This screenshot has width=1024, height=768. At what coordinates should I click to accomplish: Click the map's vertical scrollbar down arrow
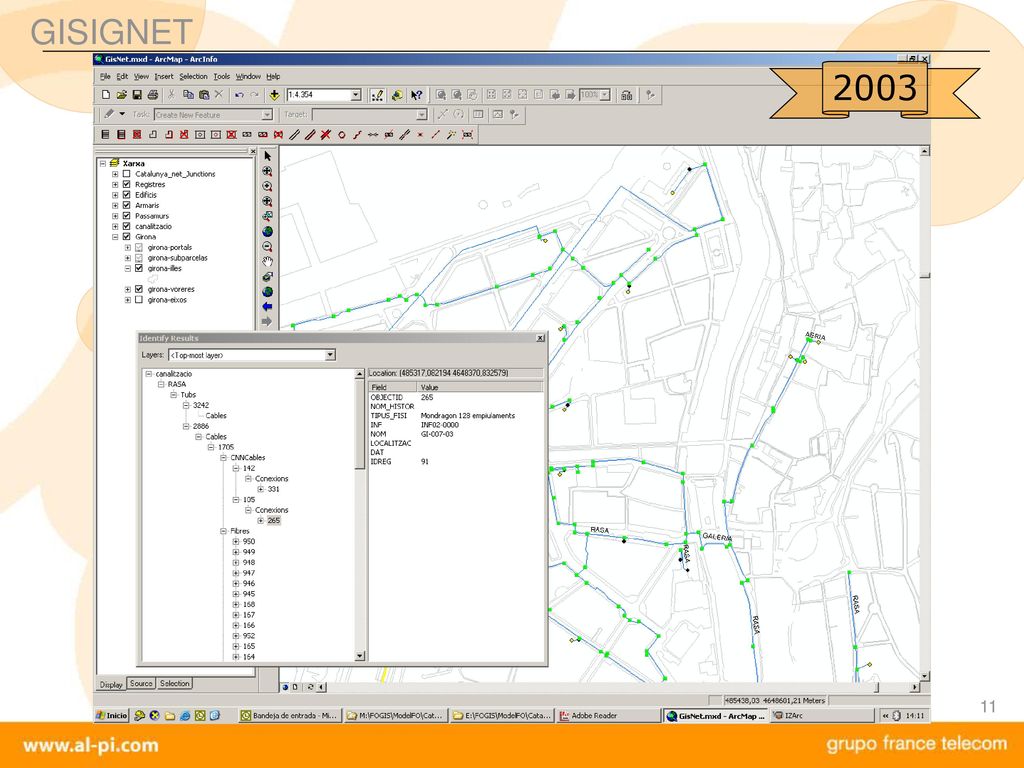(924, 676)
